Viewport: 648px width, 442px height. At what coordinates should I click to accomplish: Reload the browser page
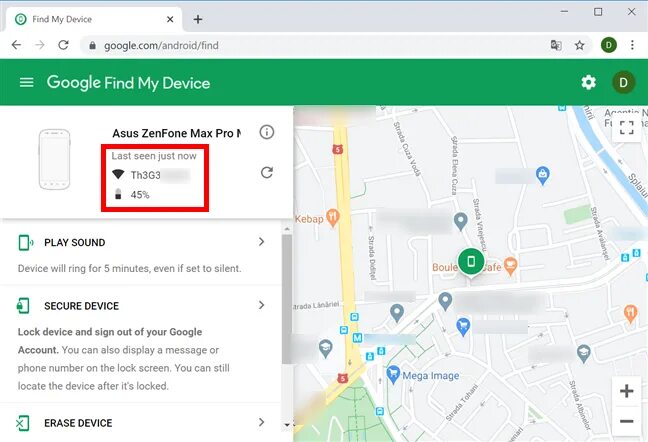(x=63, y=45)
